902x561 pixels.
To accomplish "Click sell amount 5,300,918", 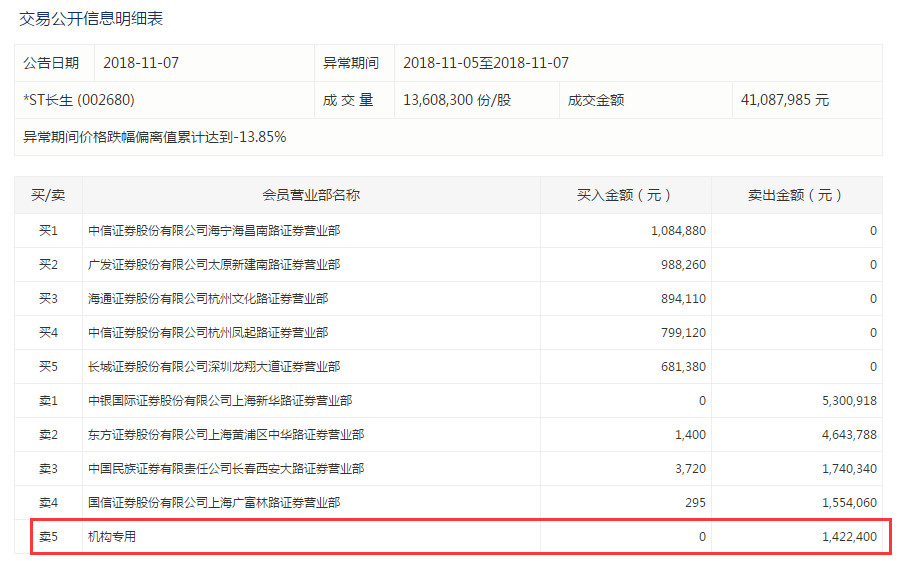I will point(849,400).
